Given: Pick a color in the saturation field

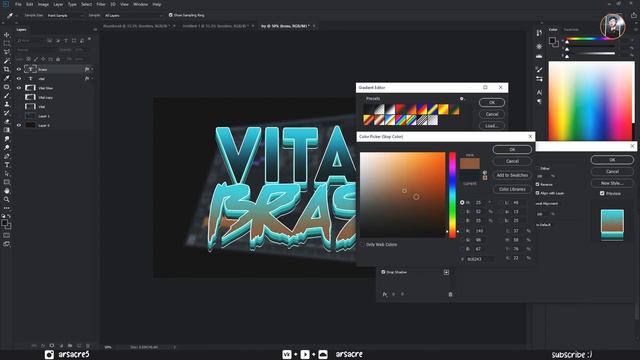Looking at the screenshot, I should pos(402,195).
